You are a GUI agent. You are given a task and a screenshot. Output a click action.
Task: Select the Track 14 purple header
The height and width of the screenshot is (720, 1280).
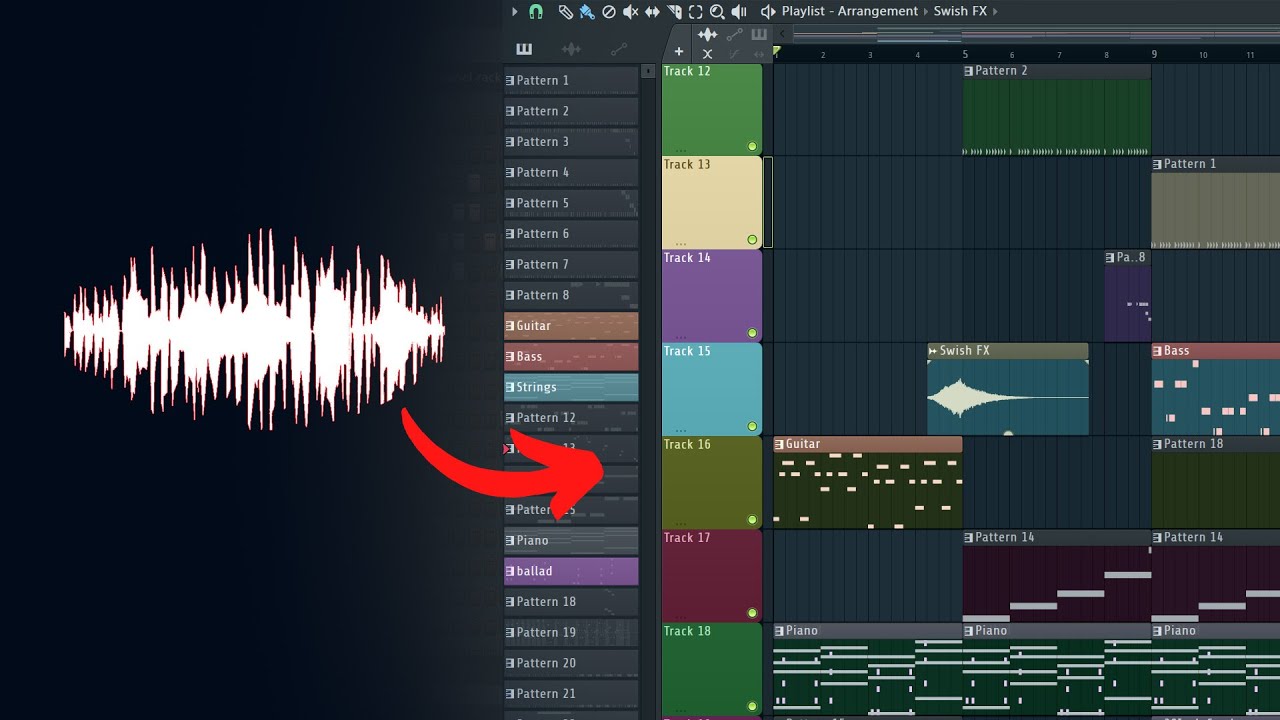coord(712,296)
